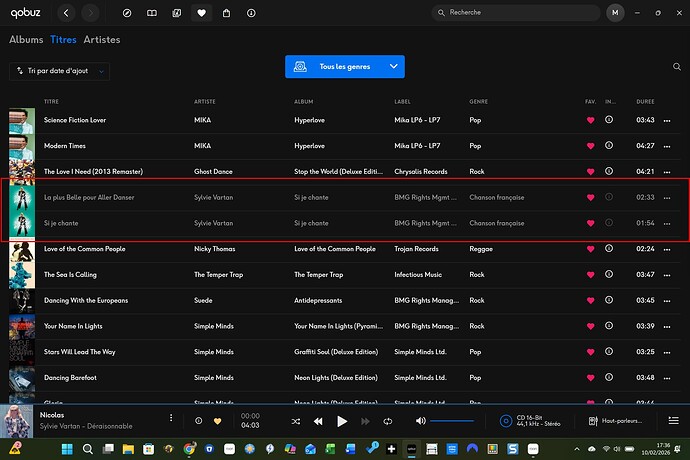Image resolution: width=690 pixels, height=460 pixels.
Task: Click the back navigation arrow
Action: pyautogui.click(x=66, y=13)
